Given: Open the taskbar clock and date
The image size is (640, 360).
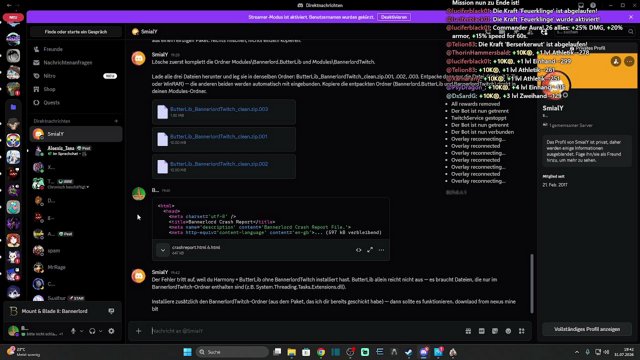Looking at the screenshot, I should click(623, 352).
